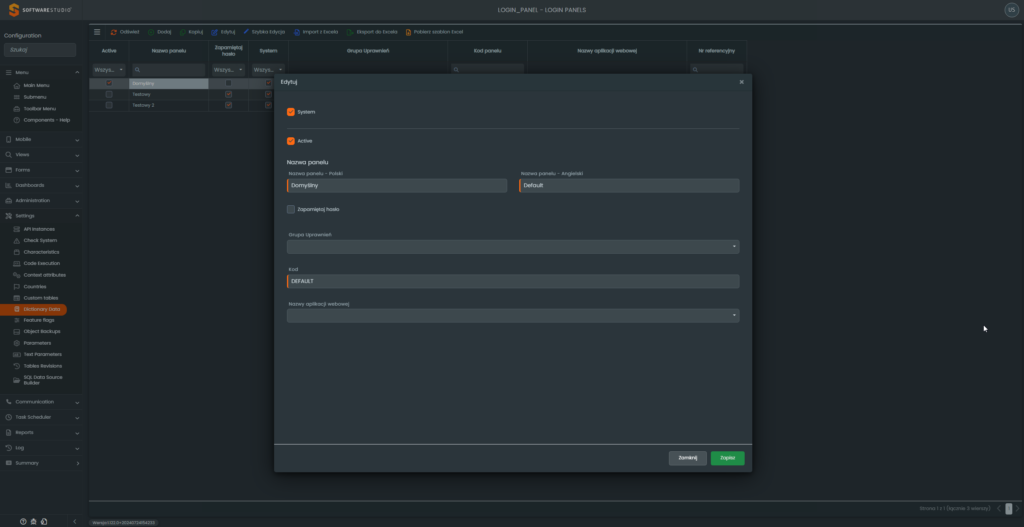The width and height of the screenshot is (1024, 527).
Task: Open the Nazwy aplikacji webowej dropdown
Action: click(512, 316)
